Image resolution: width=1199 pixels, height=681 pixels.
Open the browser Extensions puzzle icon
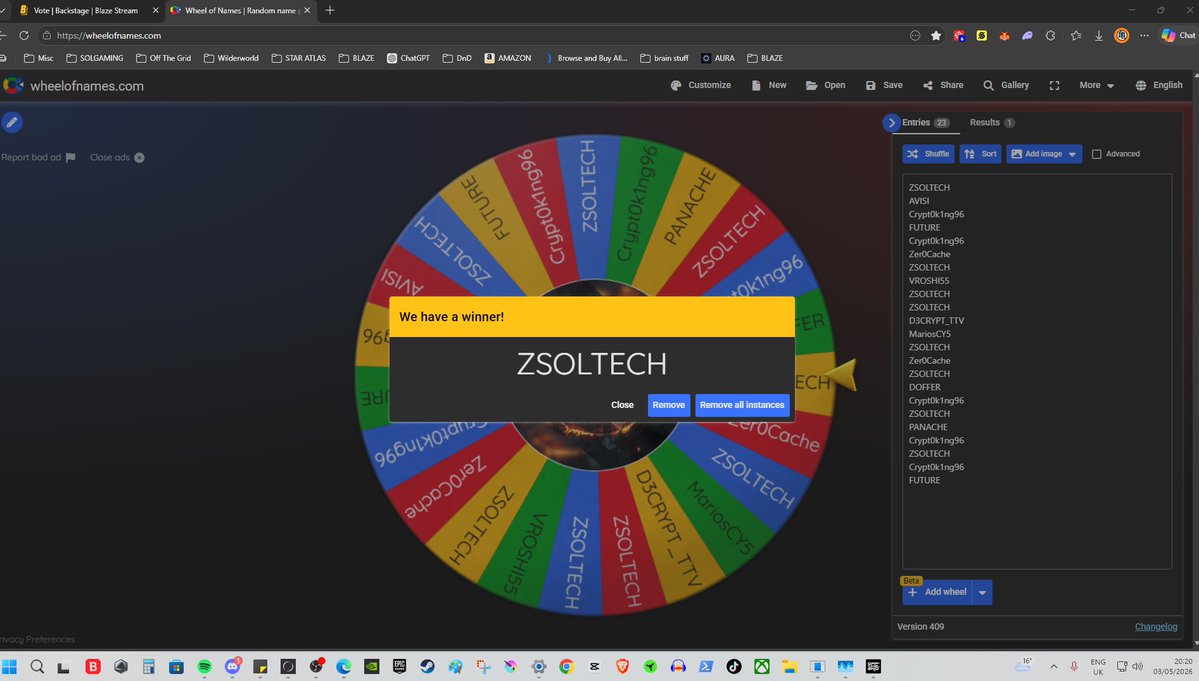click(x=1050, y=35)
